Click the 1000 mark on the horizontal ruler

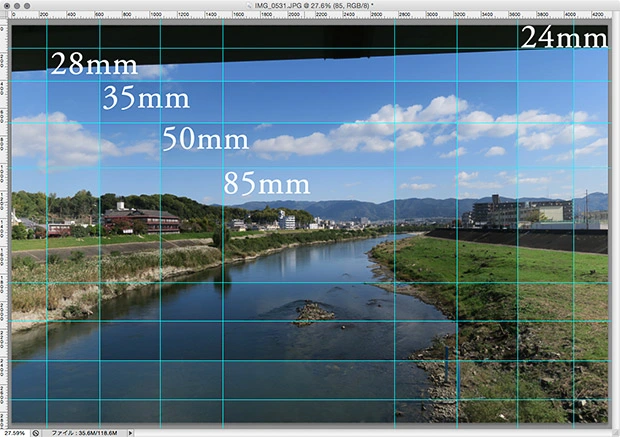click(x=155, y=15)
